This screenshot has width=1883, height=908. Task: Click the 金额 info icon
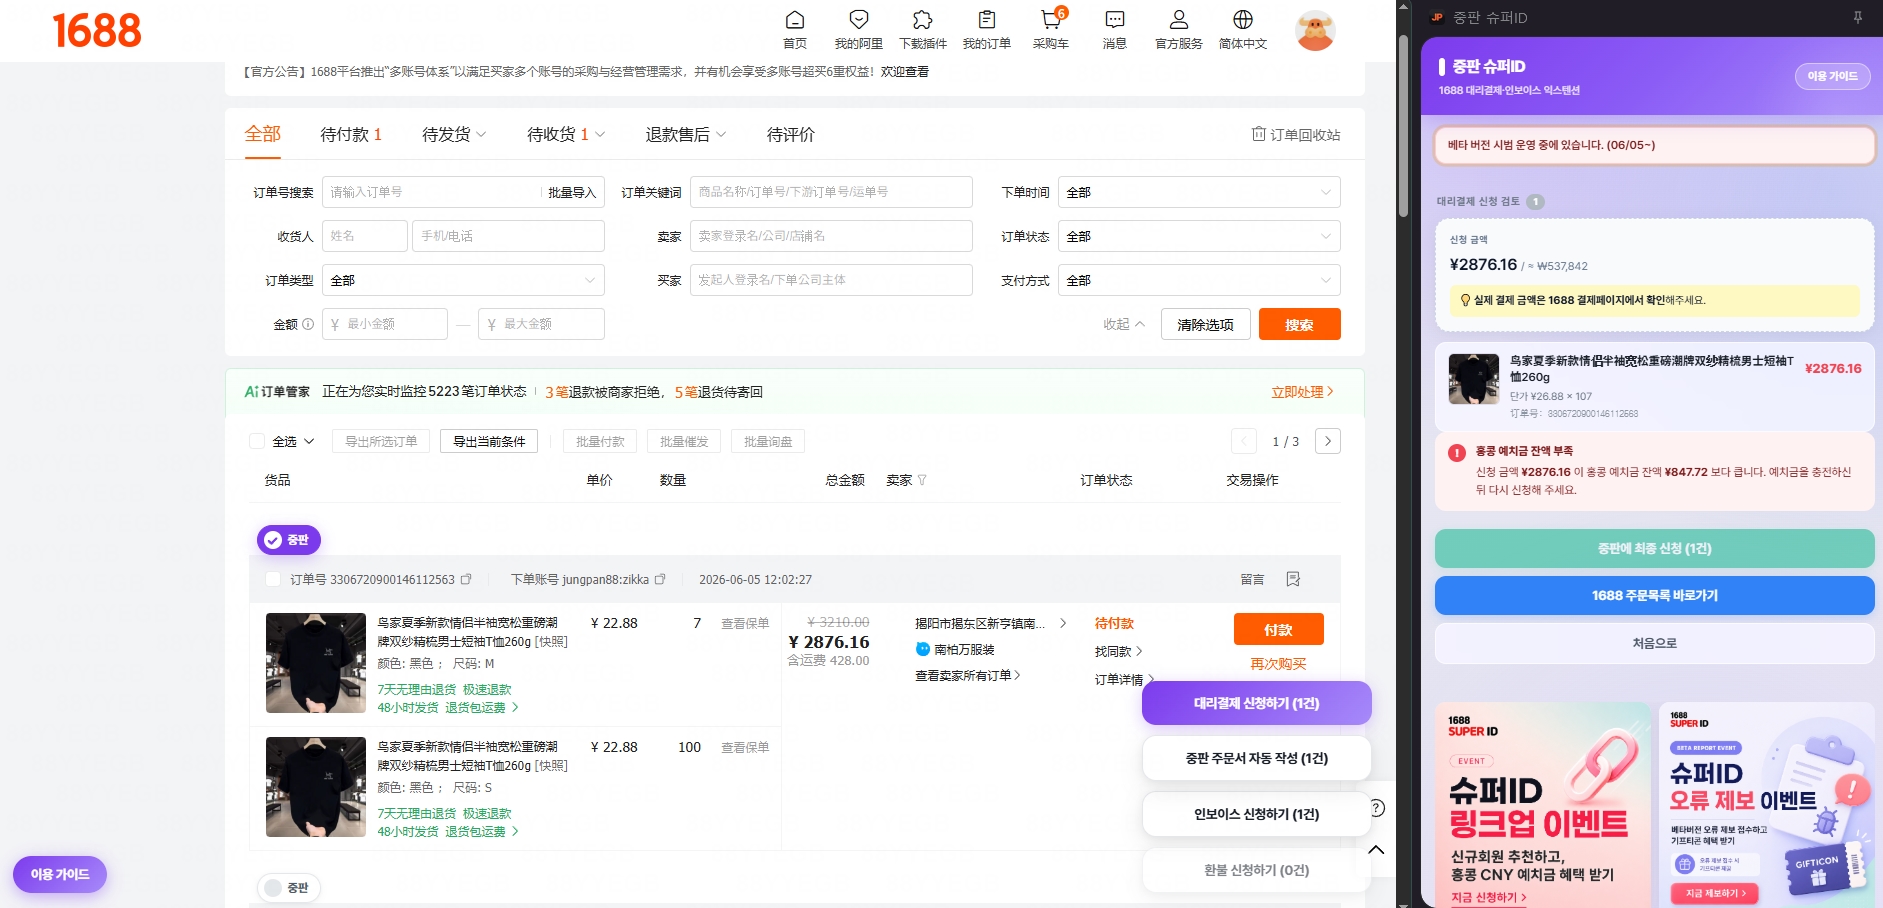pos(308,324)
